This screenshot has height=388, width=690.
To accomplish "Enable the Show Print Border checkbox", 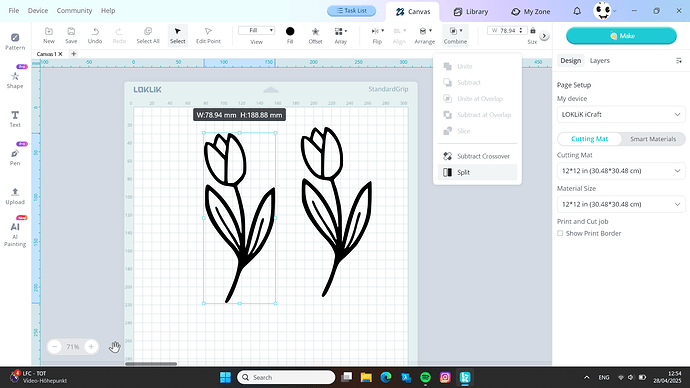I will [560, 233].
